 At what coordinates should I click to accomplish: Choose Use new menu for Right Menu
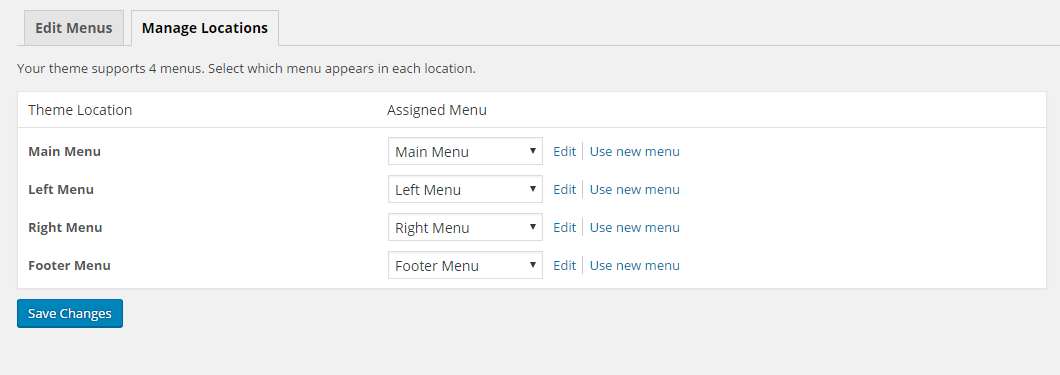(x=635, y=227)
